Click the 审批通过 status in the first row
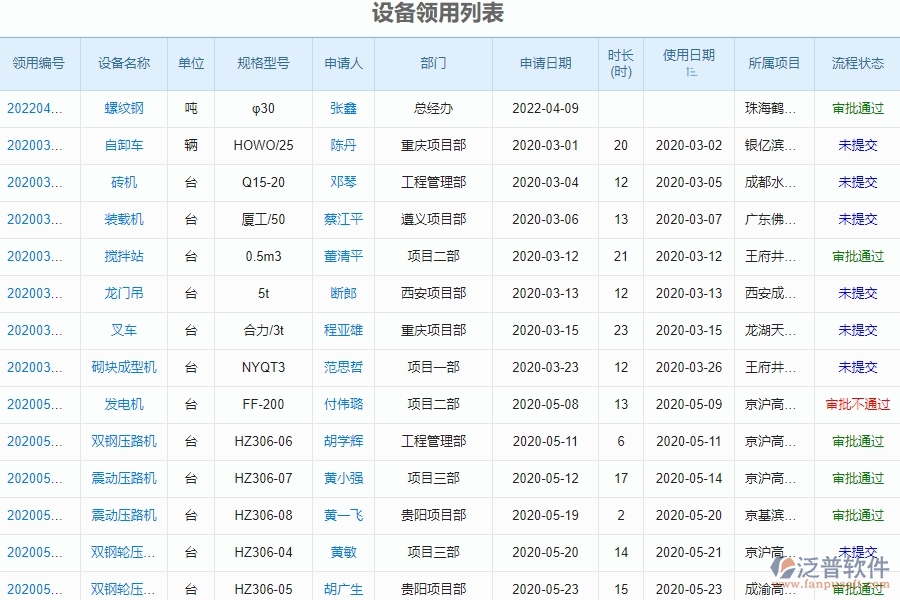This screenshot has height=600, width=900. point(857,108)
